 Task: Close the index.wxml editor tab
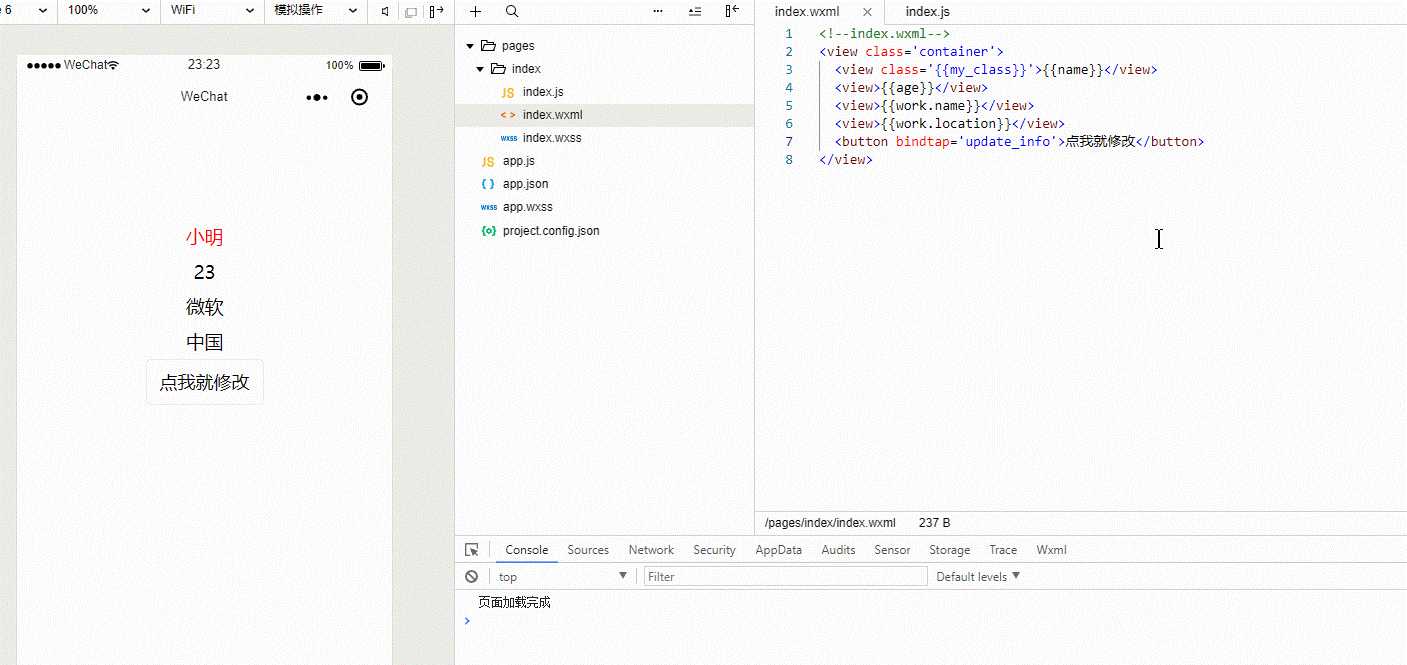[x=867, y=12]
